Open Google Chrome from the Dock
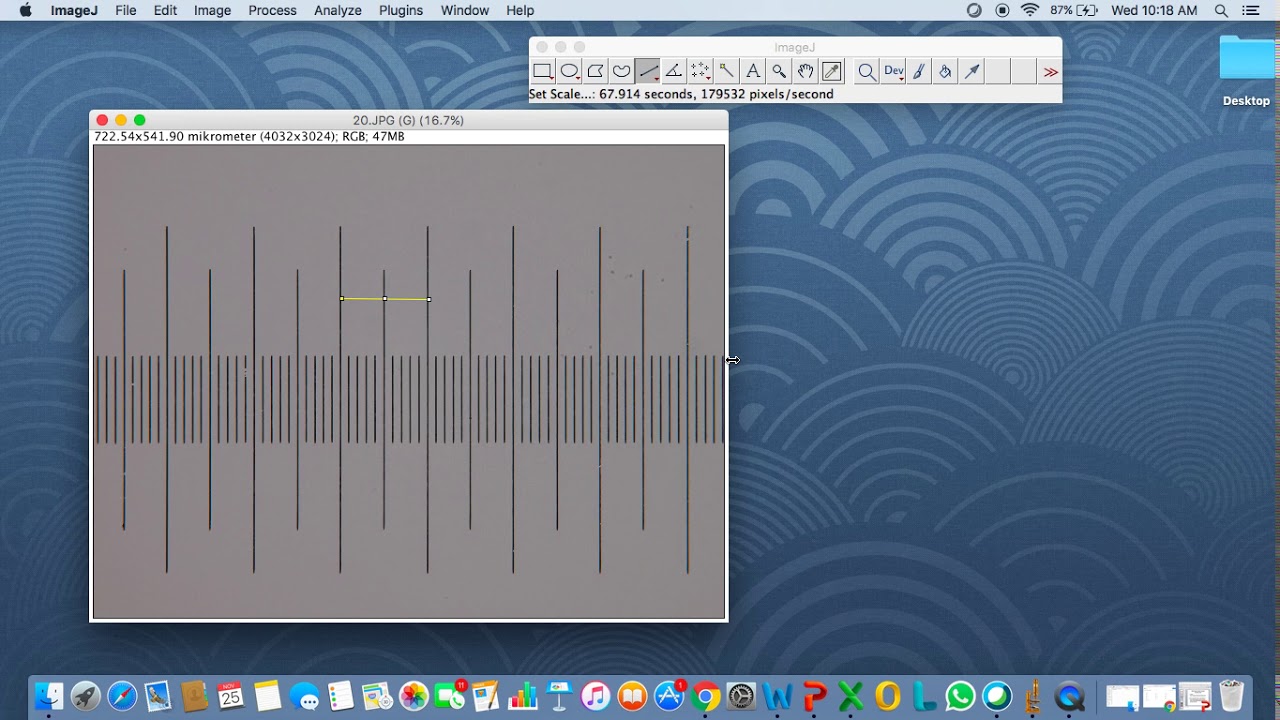The width and height of the screenshot is (1280, 720). (x=705, y=695)
